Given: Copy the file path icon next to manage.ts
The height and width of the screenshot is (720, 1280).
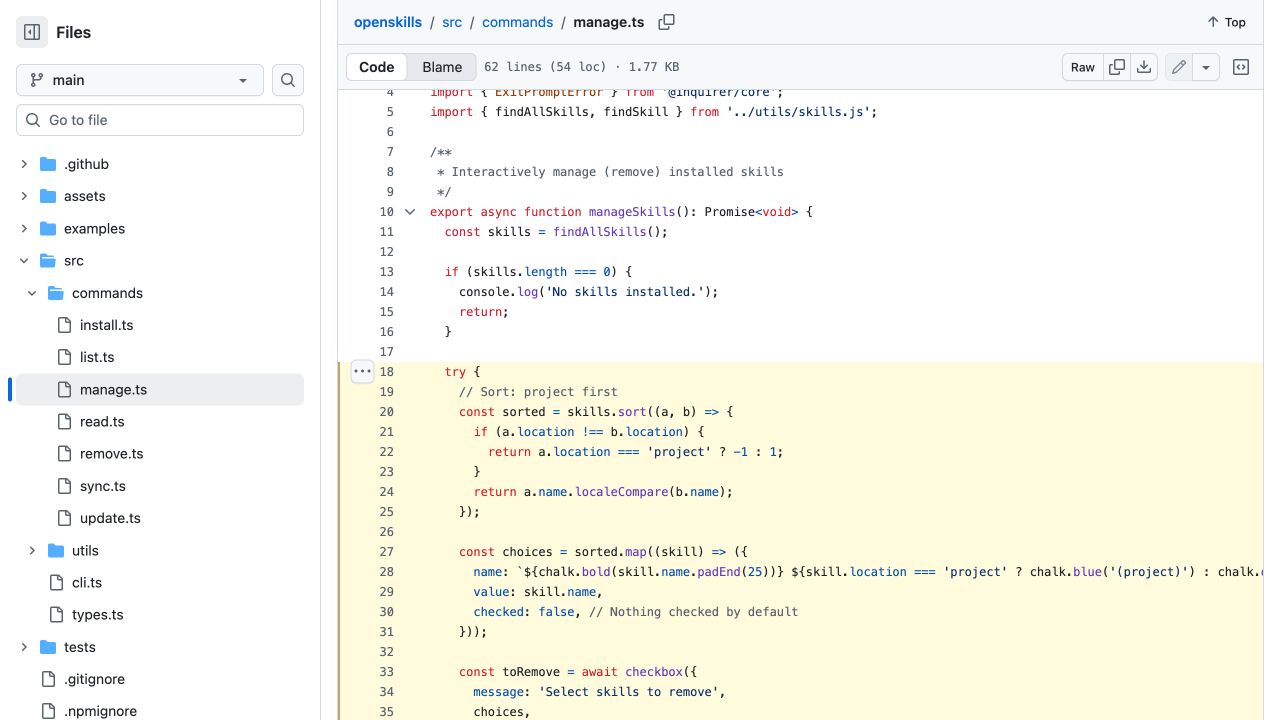Looking at the screenshot, I should pos(667,22).
